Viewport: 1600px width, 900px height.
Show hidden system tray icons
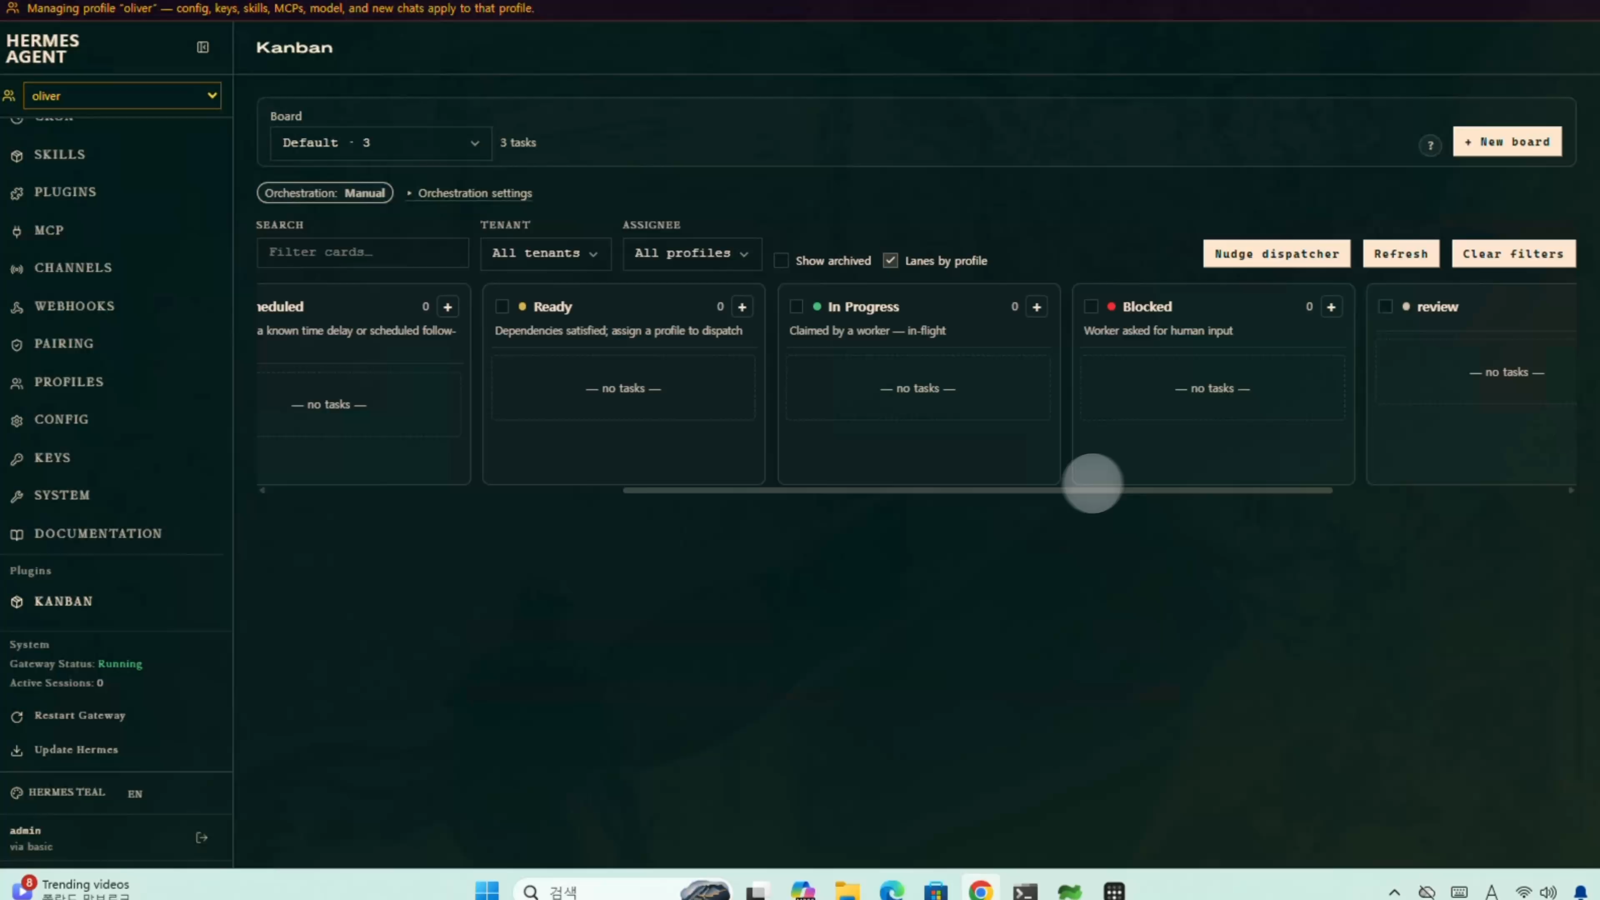[x=1394, y=892]
